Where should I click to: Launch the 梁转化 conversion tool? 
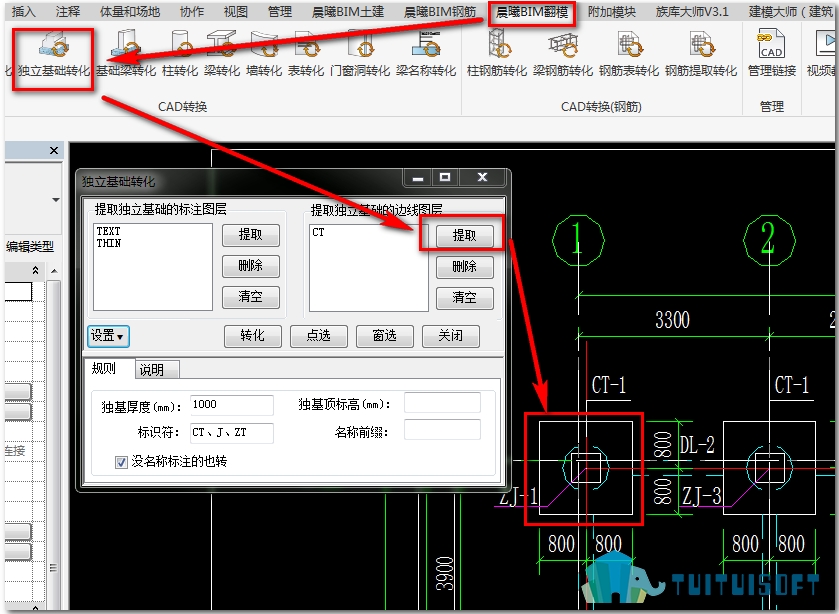click(x=222, y=55)
